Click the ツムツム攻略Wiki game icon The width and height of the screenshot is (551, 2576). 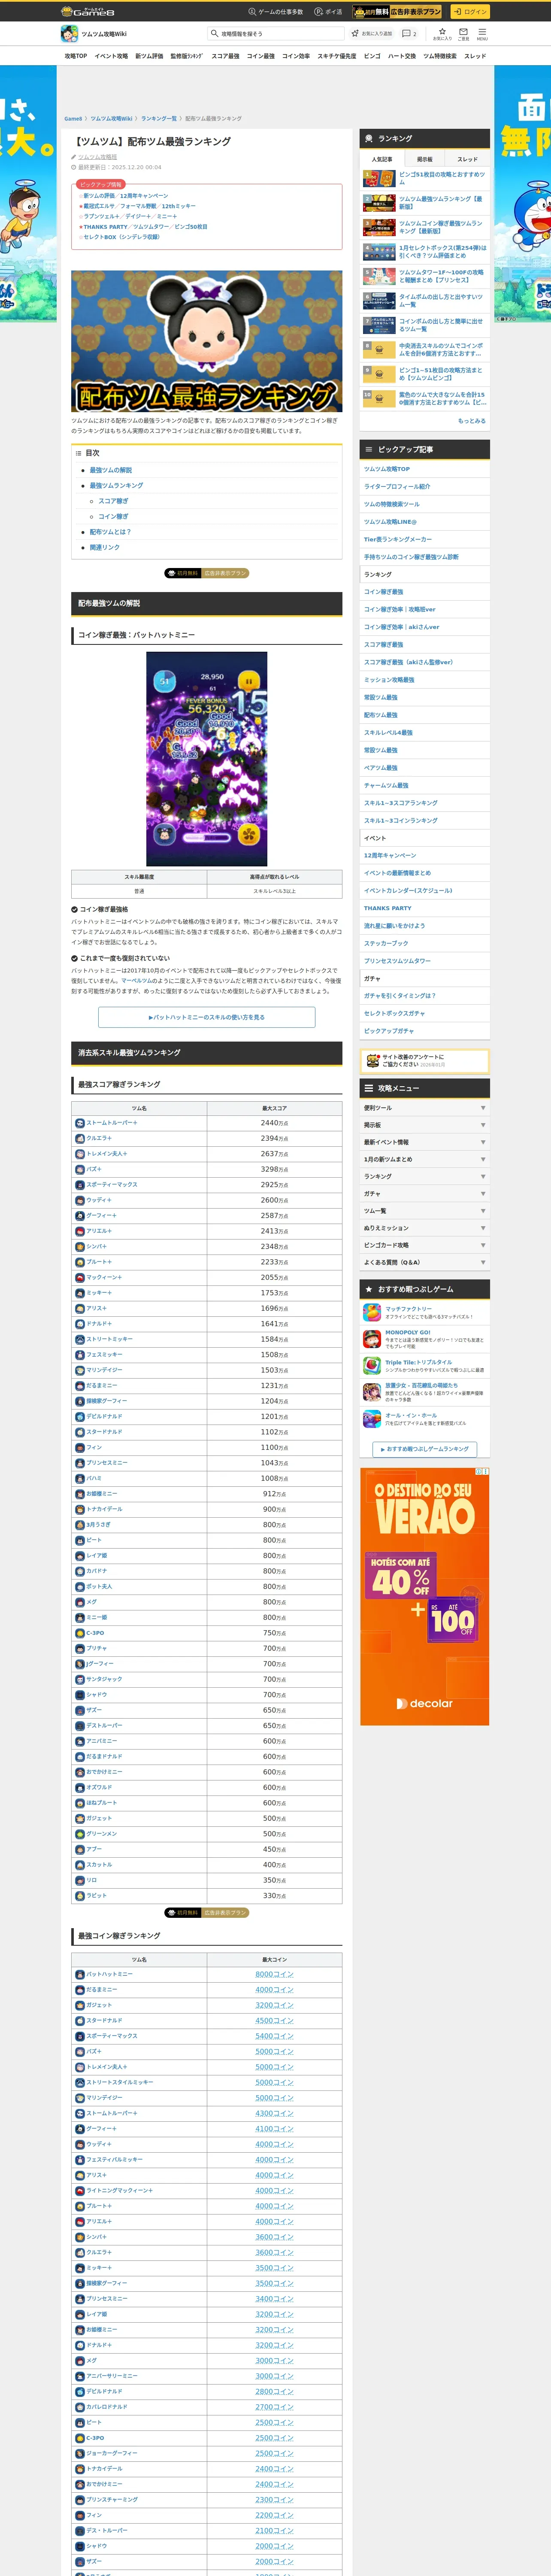[x=69, y=33]
